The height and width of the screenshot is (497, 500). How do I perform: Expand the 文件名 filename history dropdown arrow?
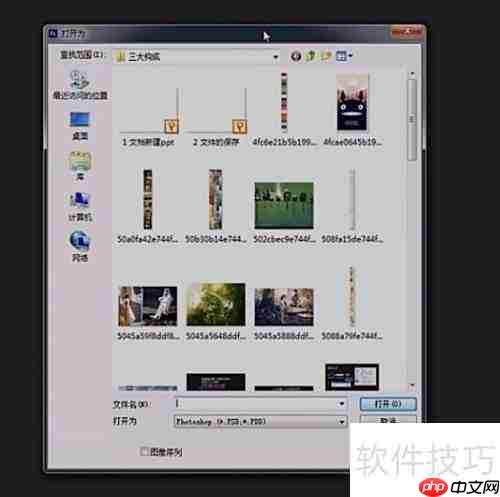tap(342, 404)
